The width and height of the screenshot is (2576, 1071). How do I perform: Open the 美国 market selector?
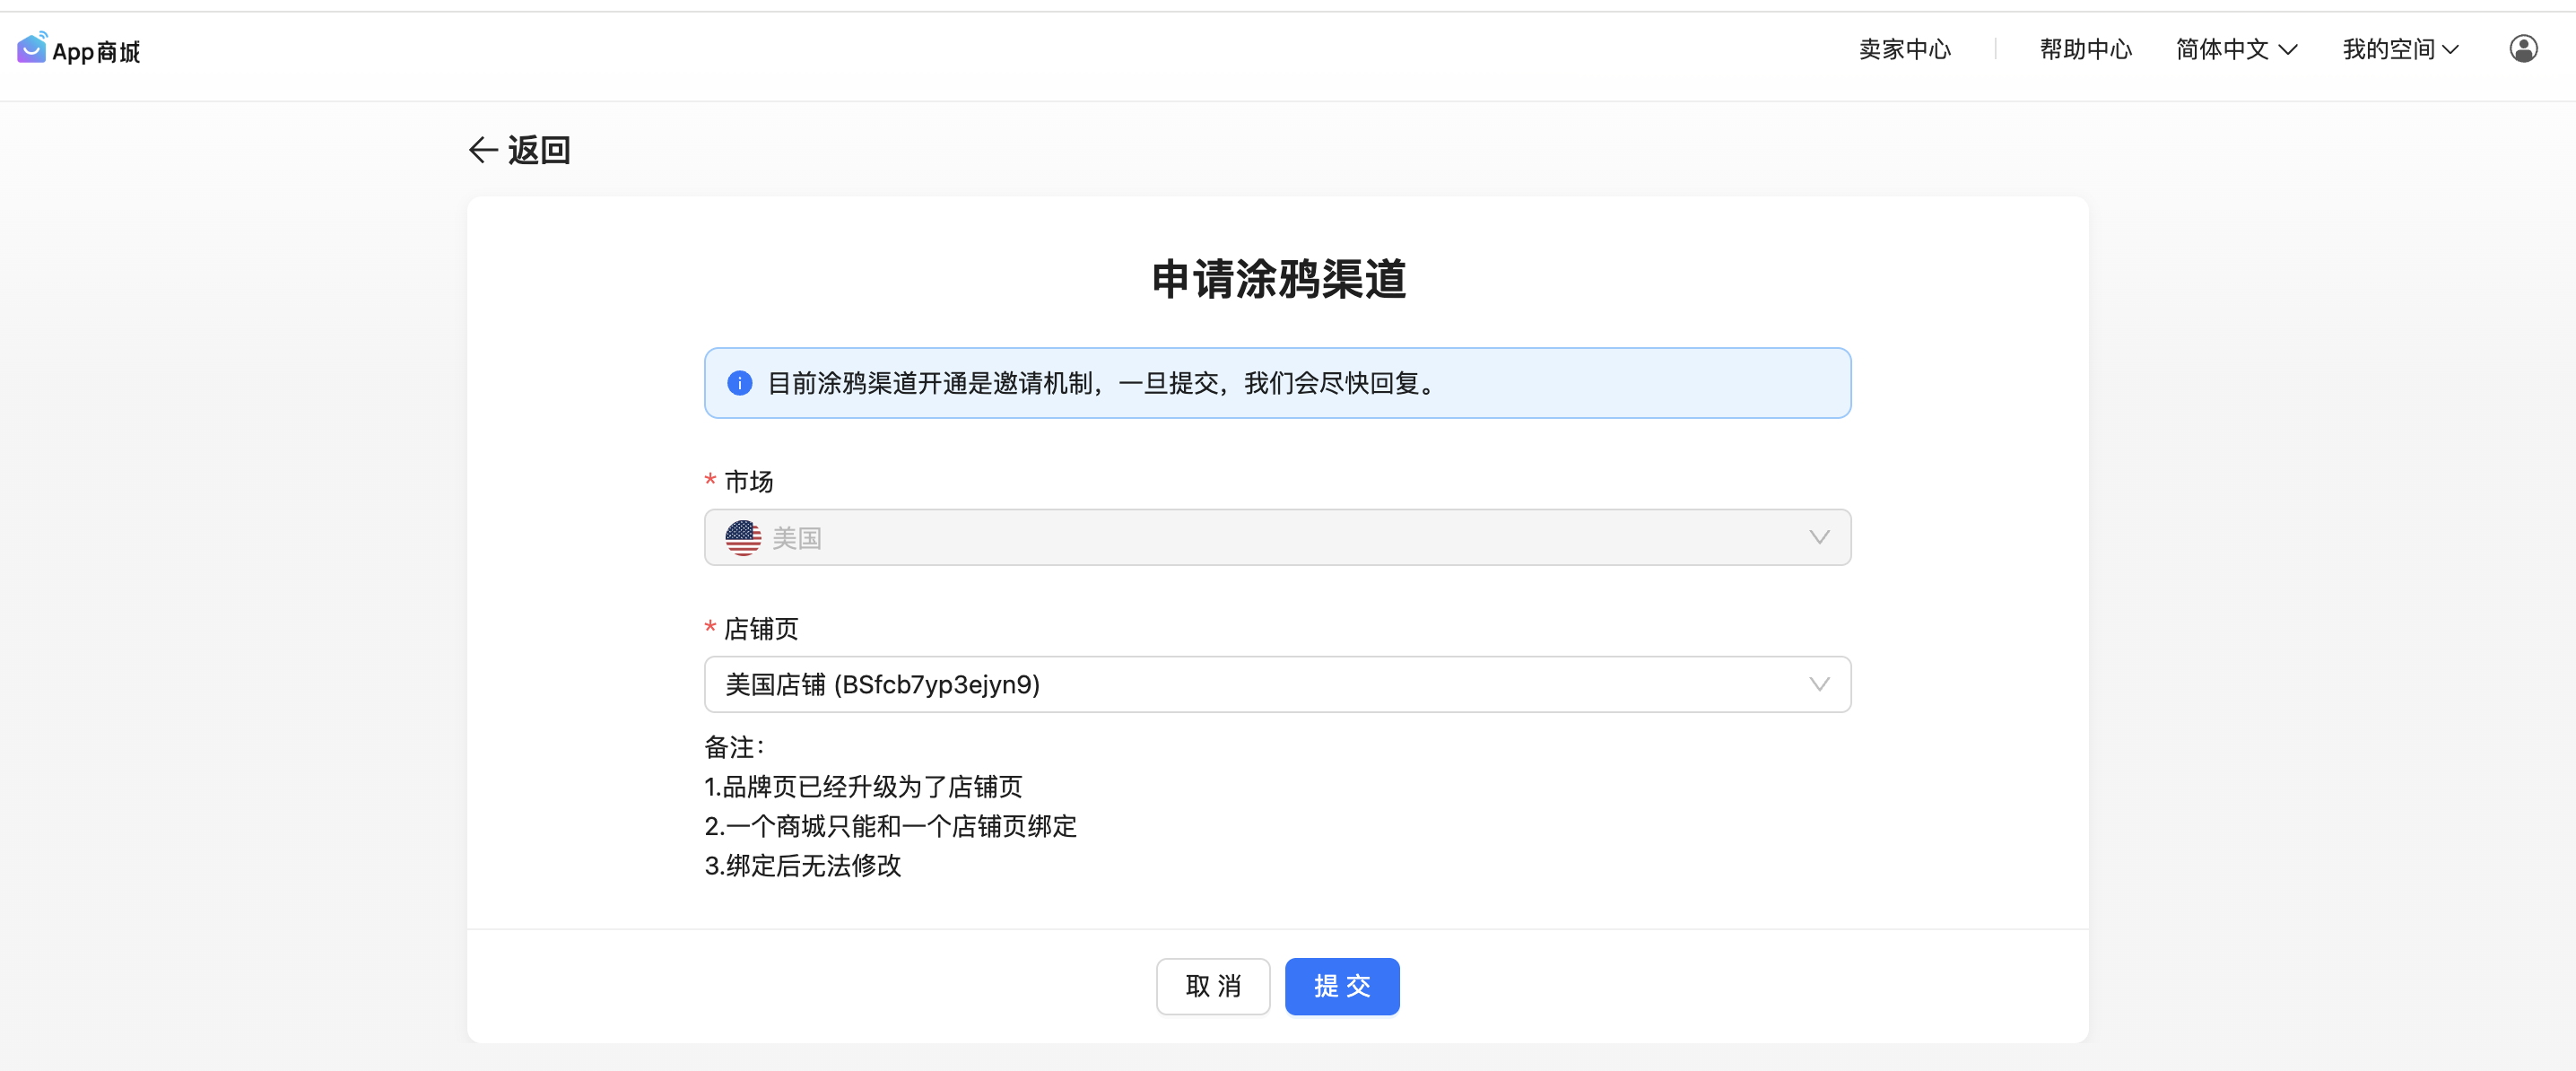(1276, 538)
